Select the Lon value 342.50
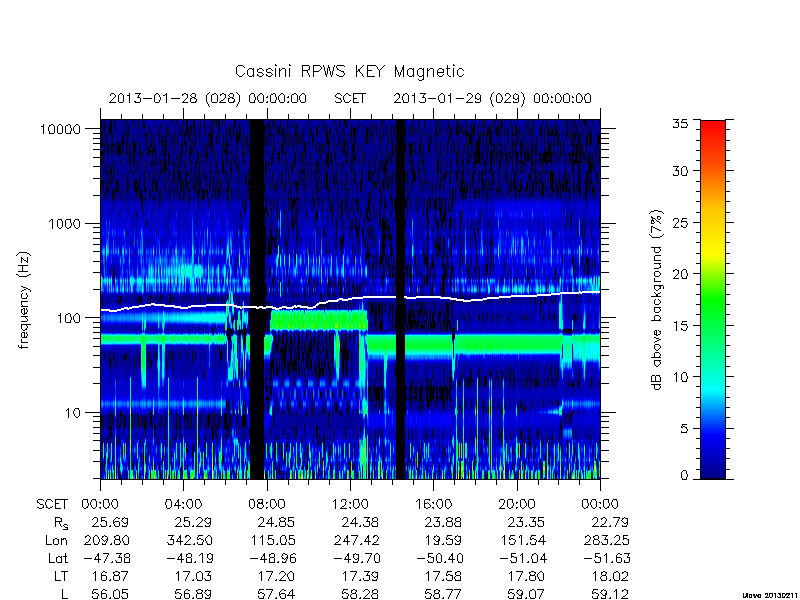This screenshot has height=600, width=800. point(189,540)
